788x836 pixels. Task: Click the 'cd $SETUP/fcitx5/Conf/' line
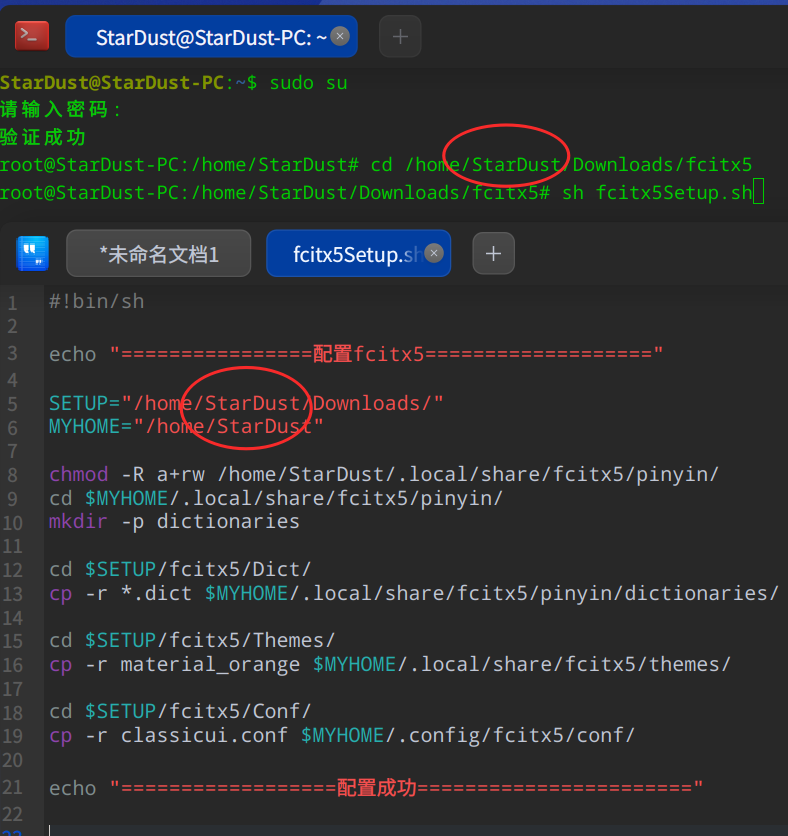pyautogui.click(x=180, y=711)
